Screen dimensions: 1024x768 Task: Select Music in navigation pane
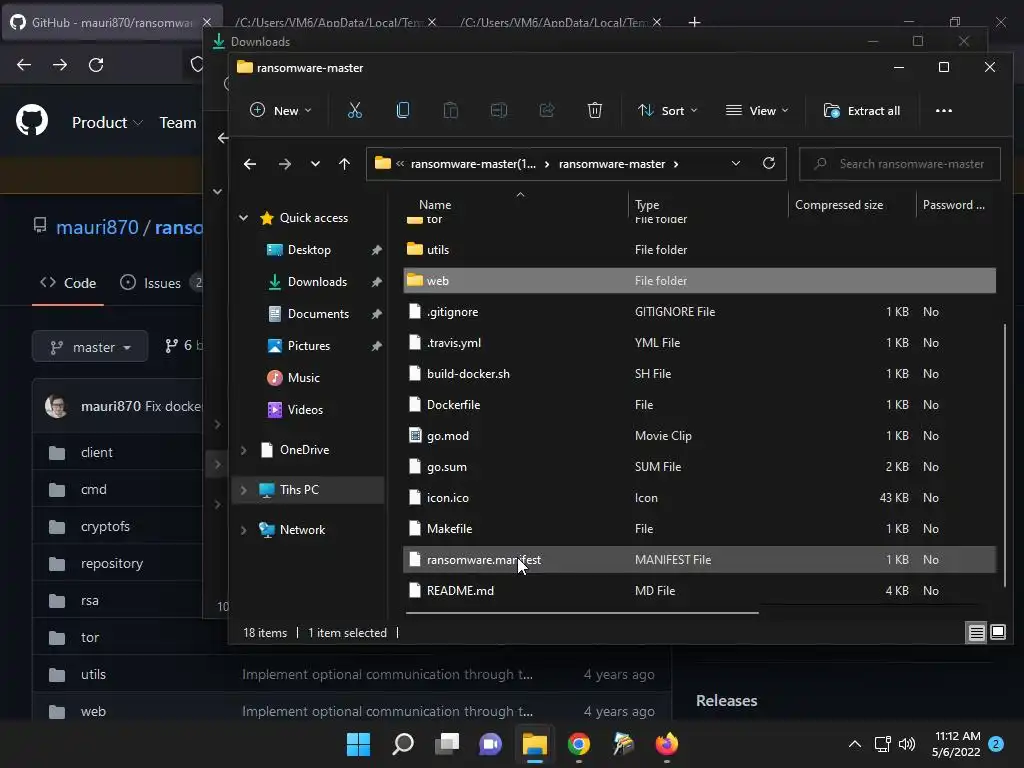tap(304, 377)
